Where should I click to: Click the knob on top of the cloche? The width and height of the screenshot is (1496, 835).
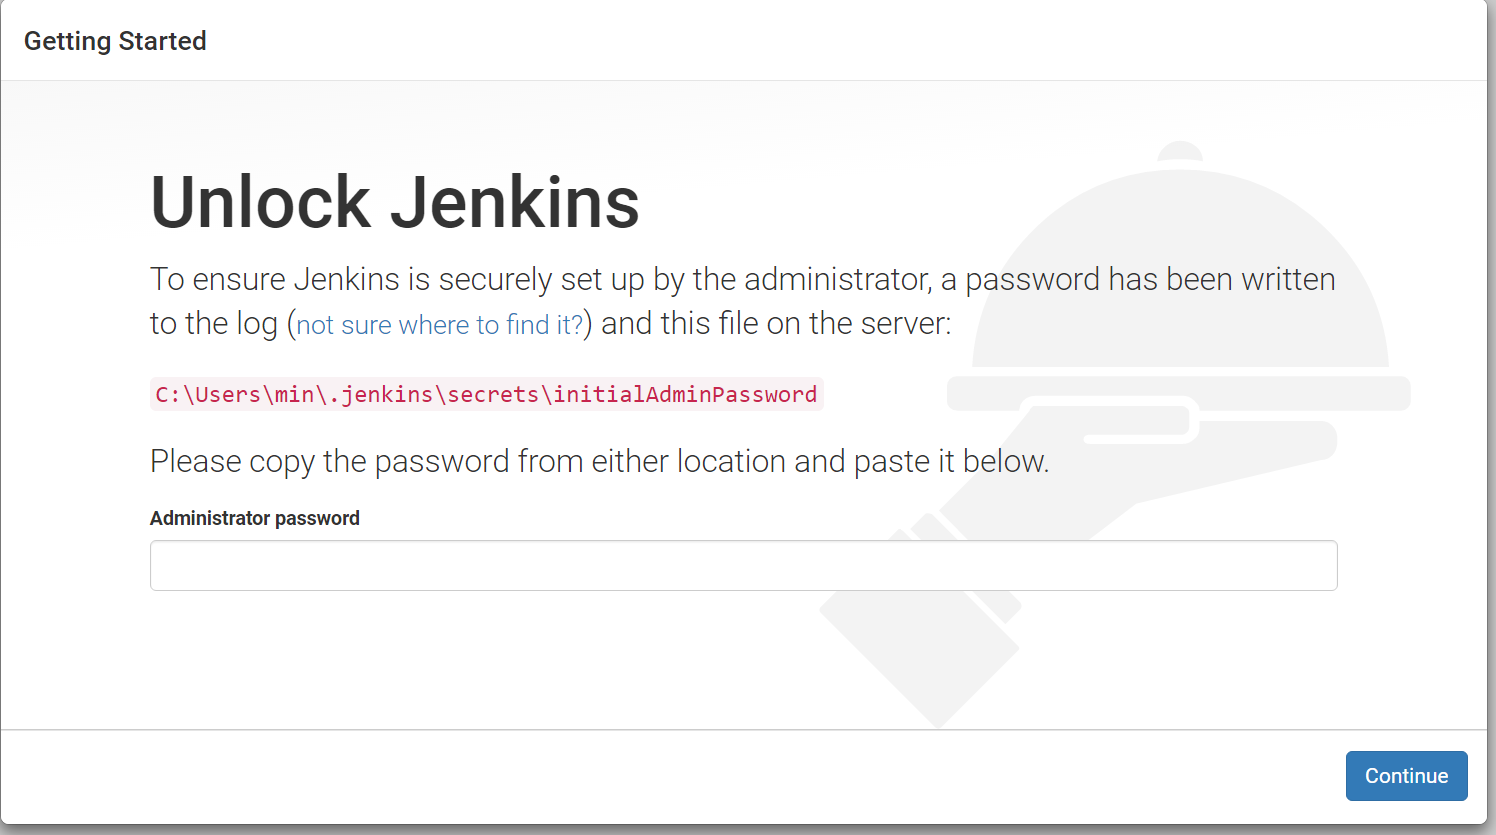tap(1180, 151)
